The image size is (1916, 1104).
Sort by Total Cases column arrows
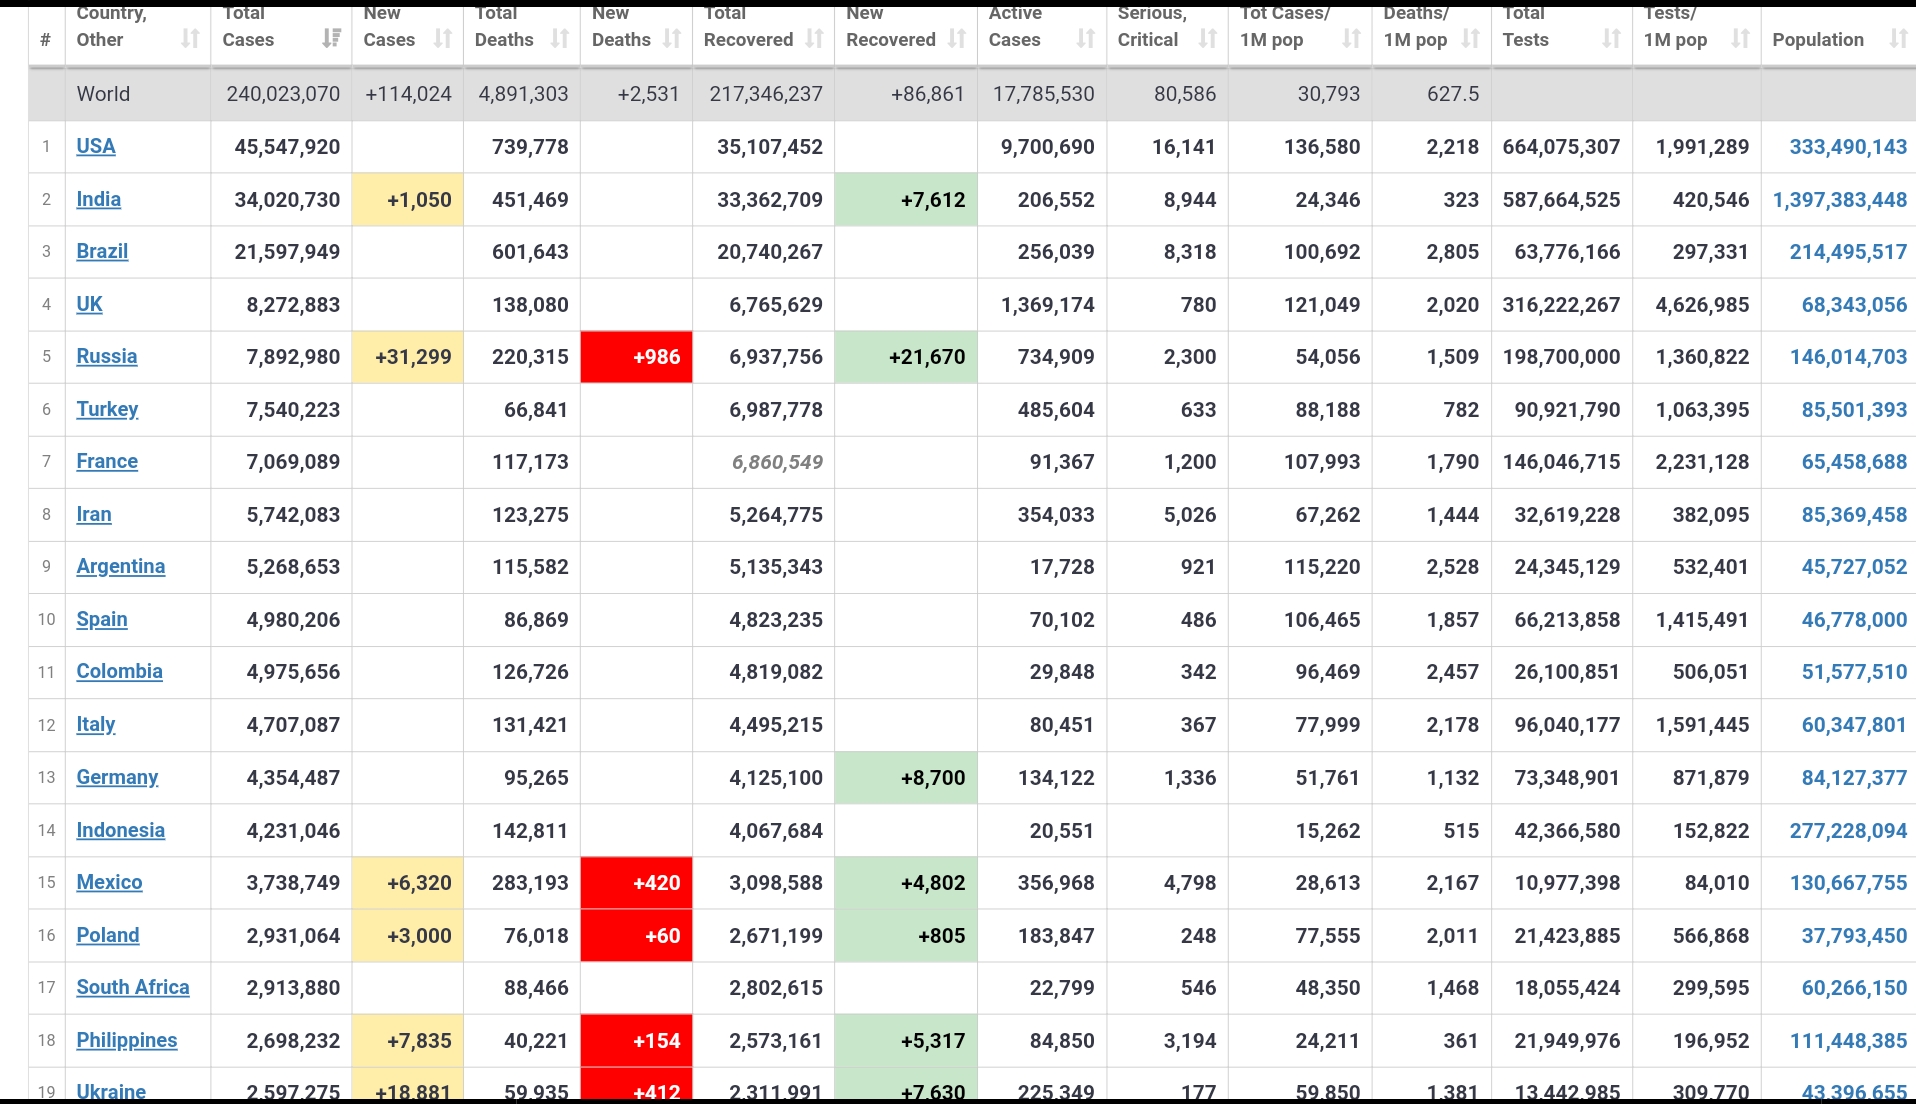pos(331,39)
